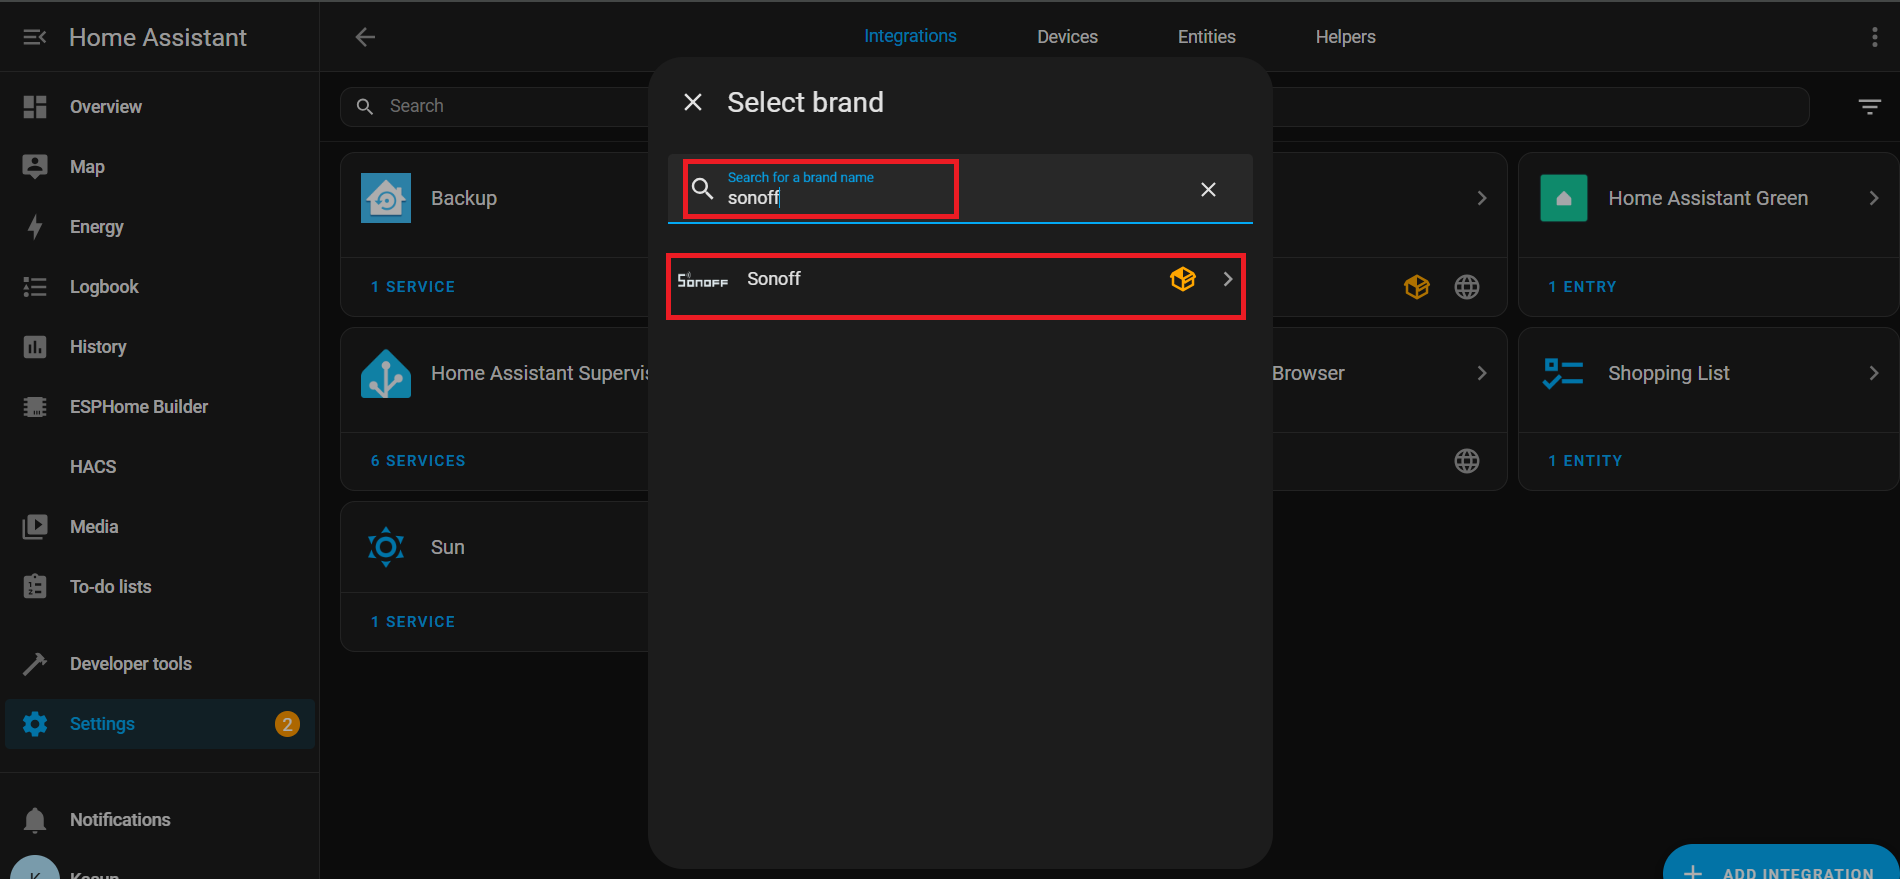Image resolution: width=1900 pixels, height=879 pixels.
Task: Open Notifications label in sidebar
Action: coord(120,820)
